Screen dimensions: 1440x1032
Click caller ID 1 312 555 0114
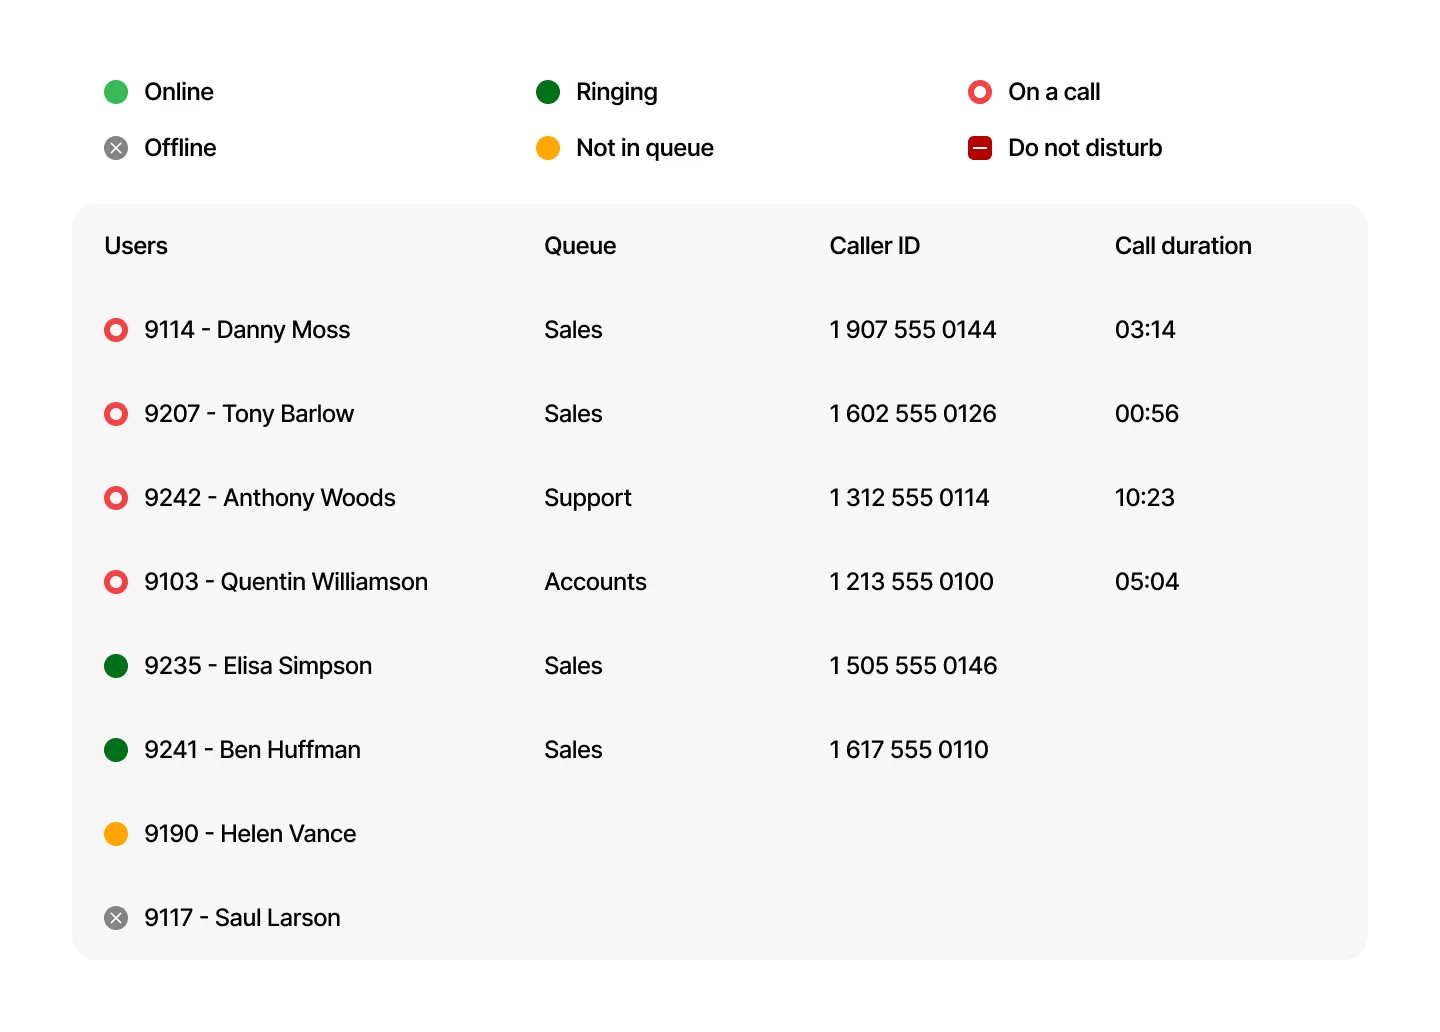point(910,498)
